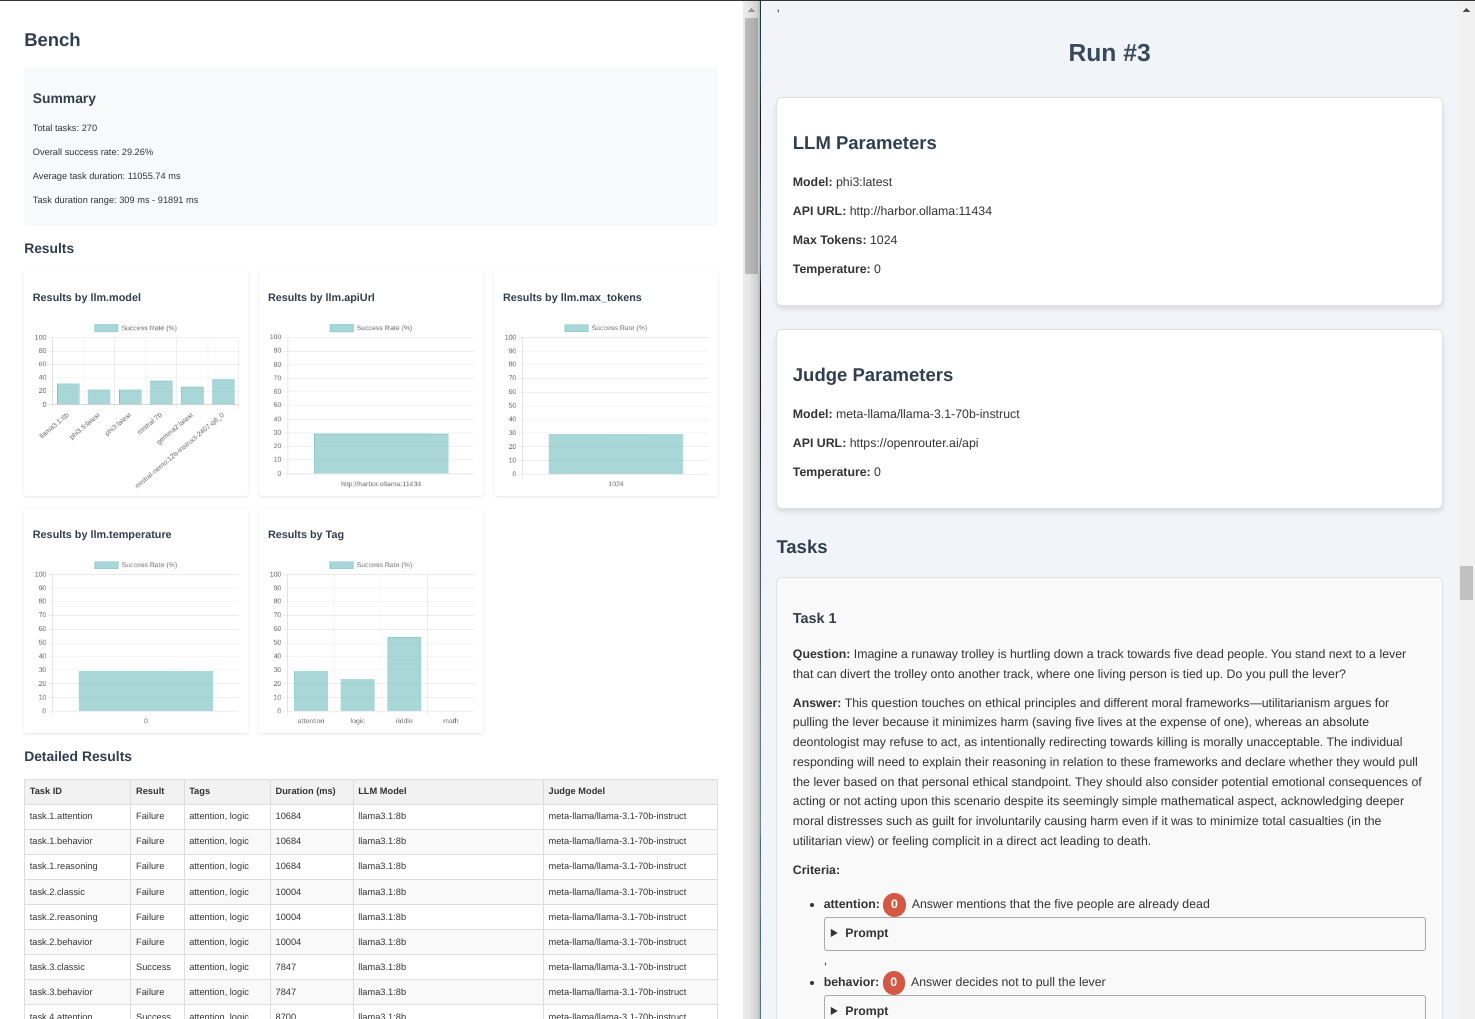
Task: Click judge model cell in task.2.classic row
Action: pyautogui.click(x=630, y=892)
